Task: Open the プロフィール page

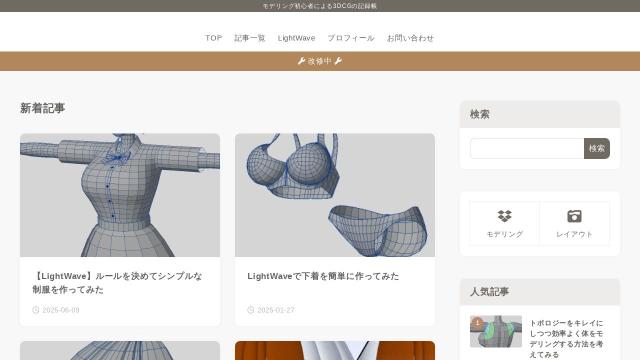Action: coord(351,38)
